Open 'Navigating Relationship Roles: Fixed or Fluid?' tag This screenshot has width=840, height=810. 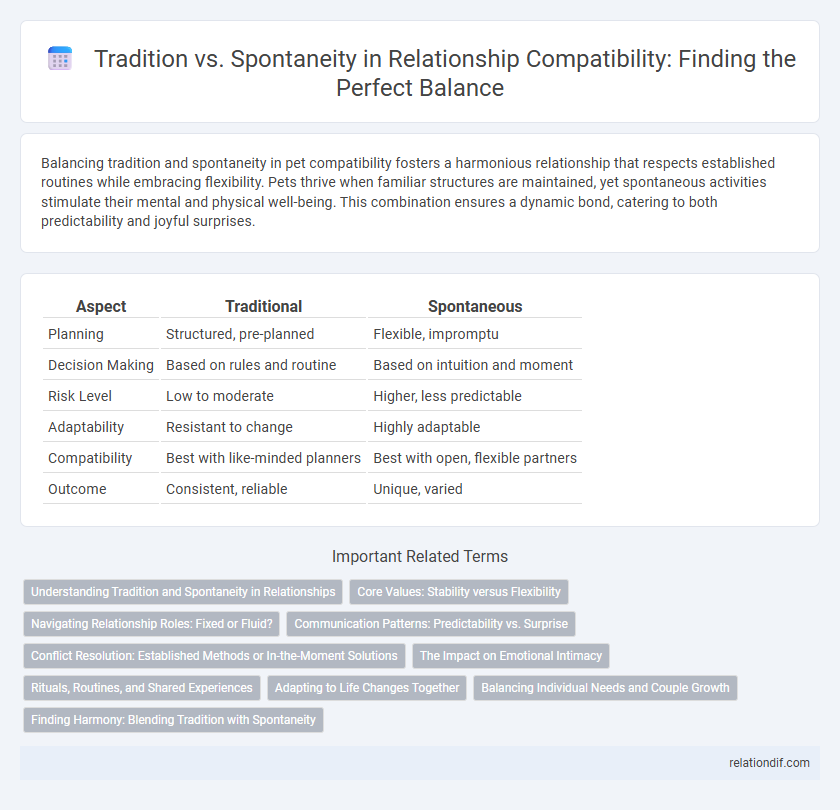point(150,625)
